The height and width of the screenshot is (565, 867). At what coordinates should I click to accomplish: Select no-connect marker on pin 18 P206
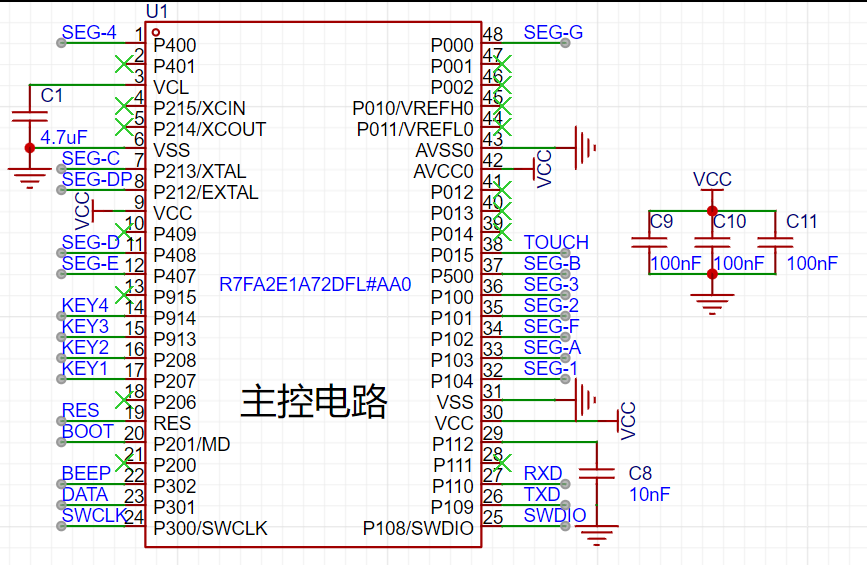pyautogui.click(x=124, y=400)
